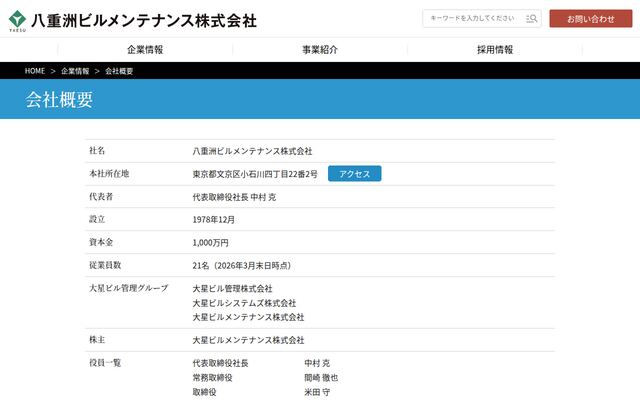Click address 東京都文京区小石川四丁目22番2号
This screenshot has width=640, height=400.
(x=255, y=174)
